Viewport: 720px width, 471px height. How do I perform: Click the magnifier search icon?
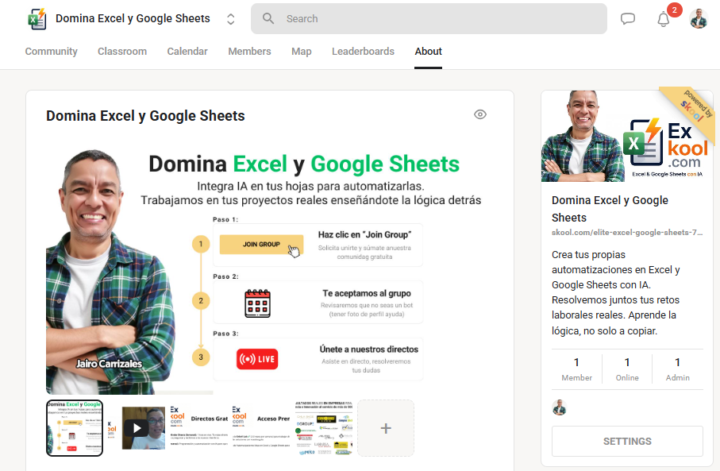pos(268,18)
